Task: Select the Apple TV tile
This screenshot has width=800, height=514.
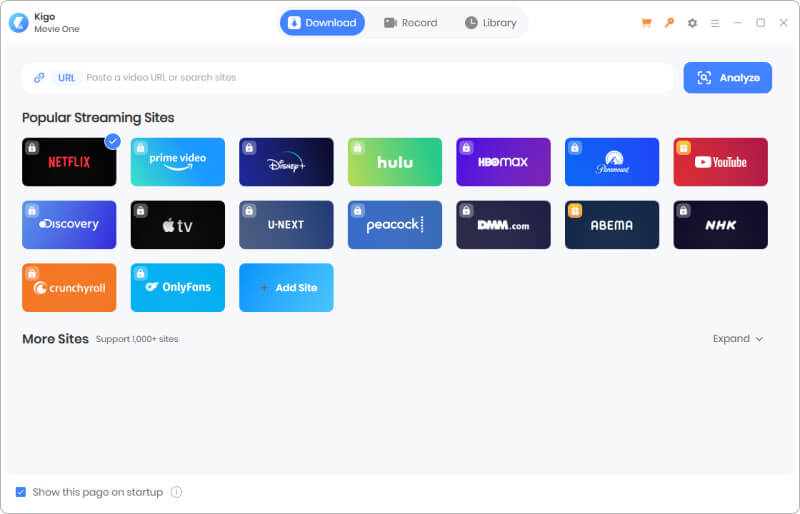Action: point(178,225)
